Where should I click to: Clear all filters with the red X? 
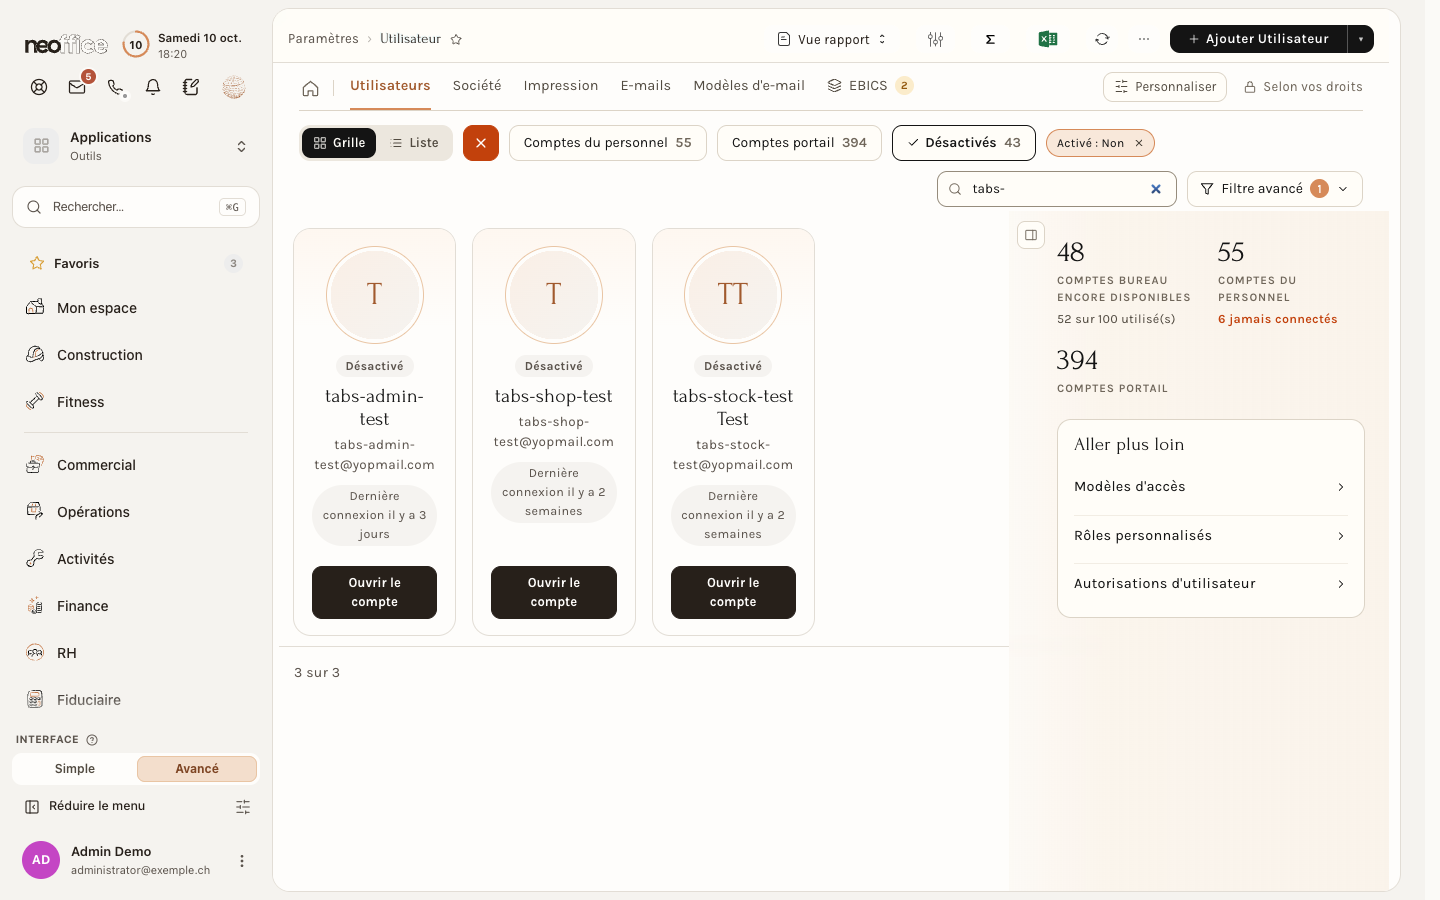pos(481,143)
